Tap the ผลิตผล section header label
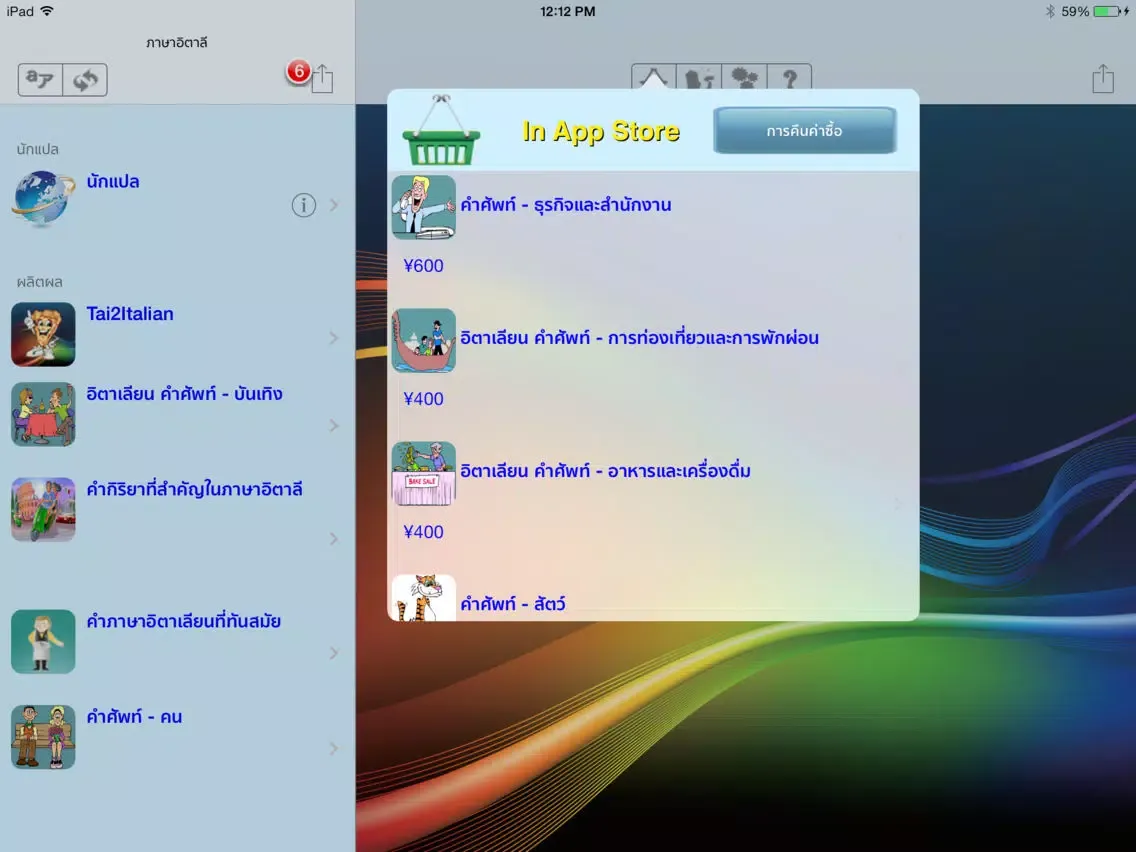The width and height of the screenshot is (1136, 852). (40, 282)
